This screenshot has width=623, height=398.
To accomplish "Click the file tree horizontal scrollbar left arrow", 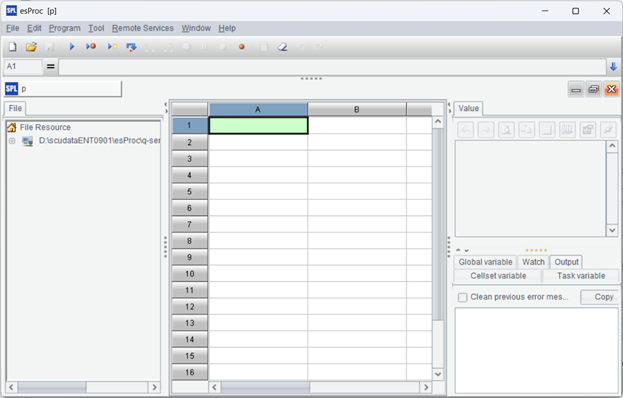I will point(11,387).
